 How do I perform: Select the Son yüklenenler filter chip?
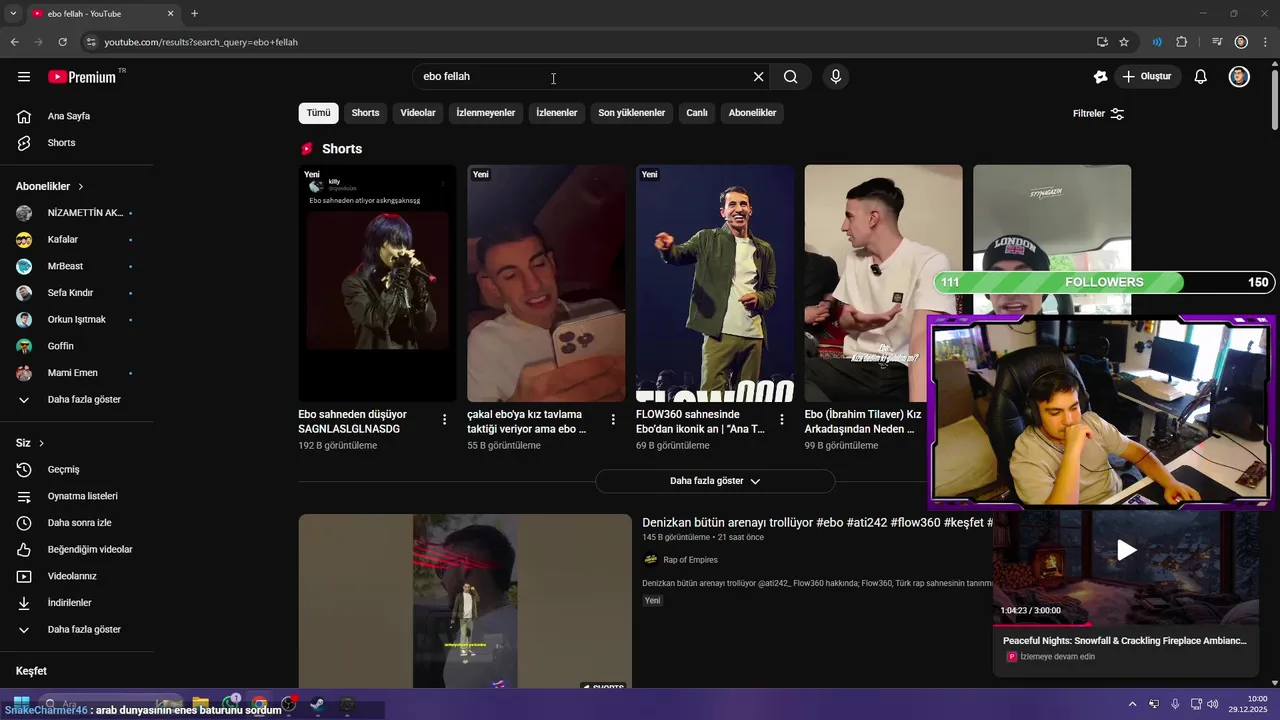pos(632,113)
